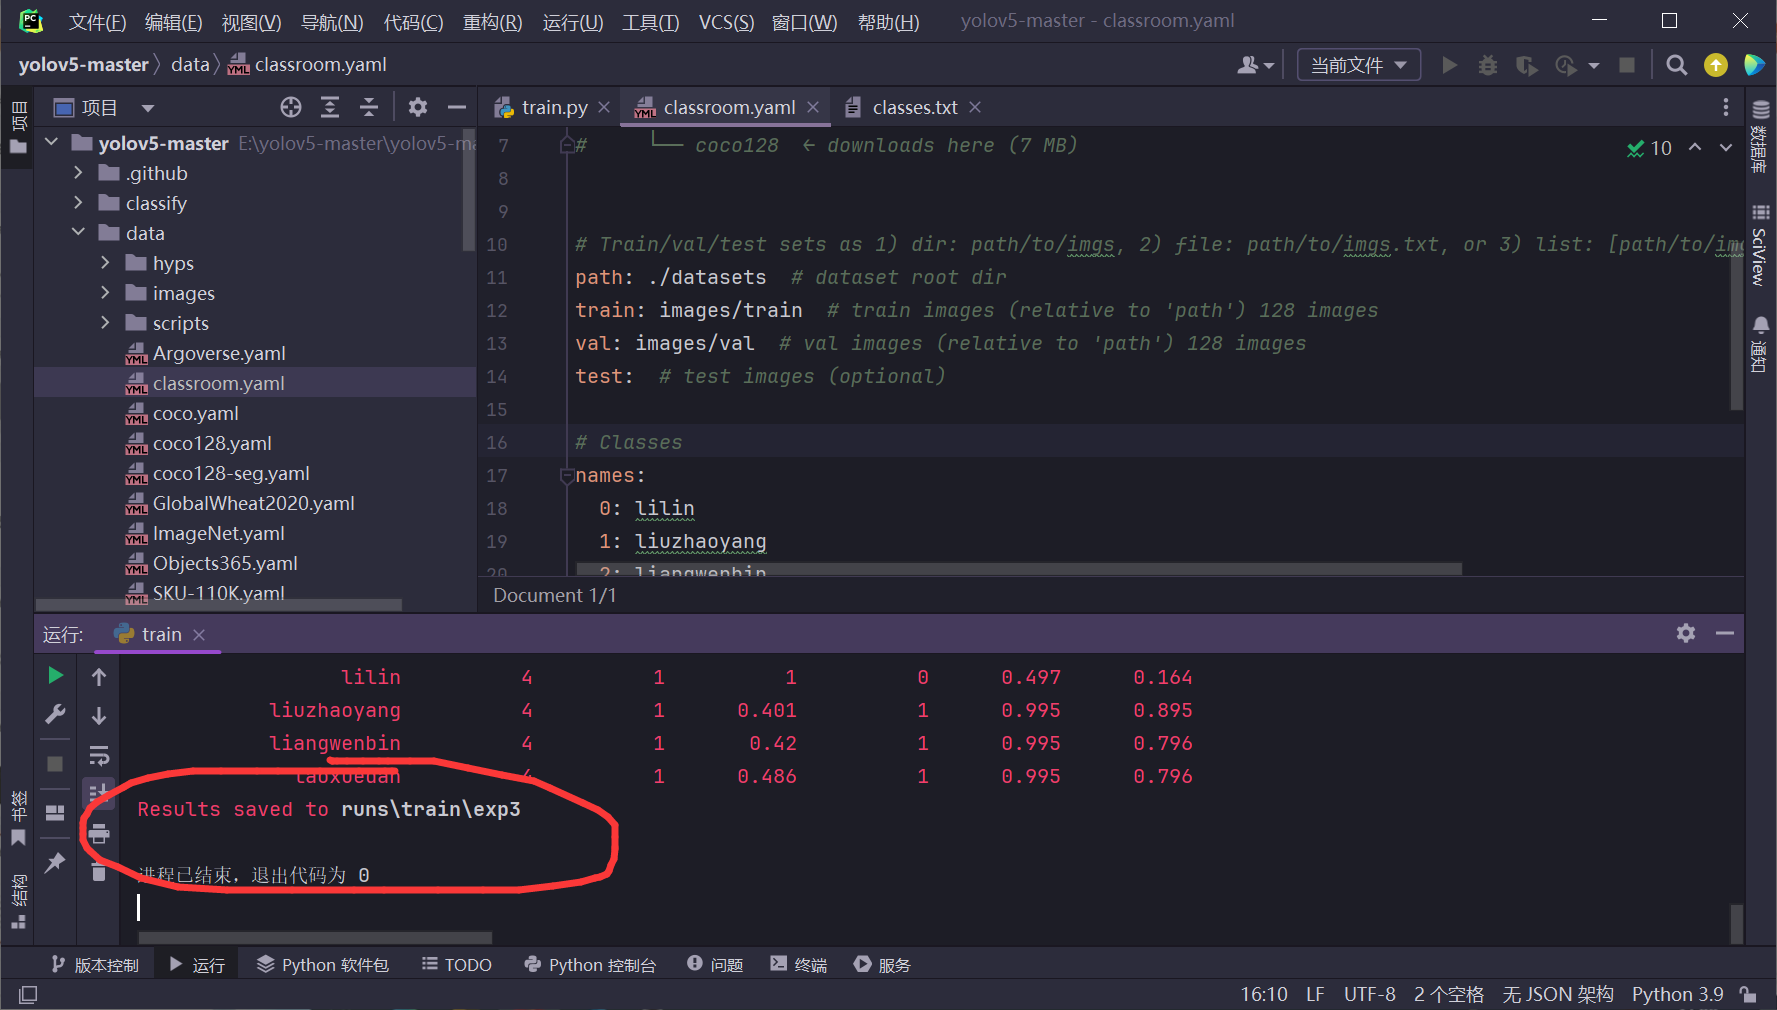Toggle the read-only lock icon in status bar

(1748, 994)
